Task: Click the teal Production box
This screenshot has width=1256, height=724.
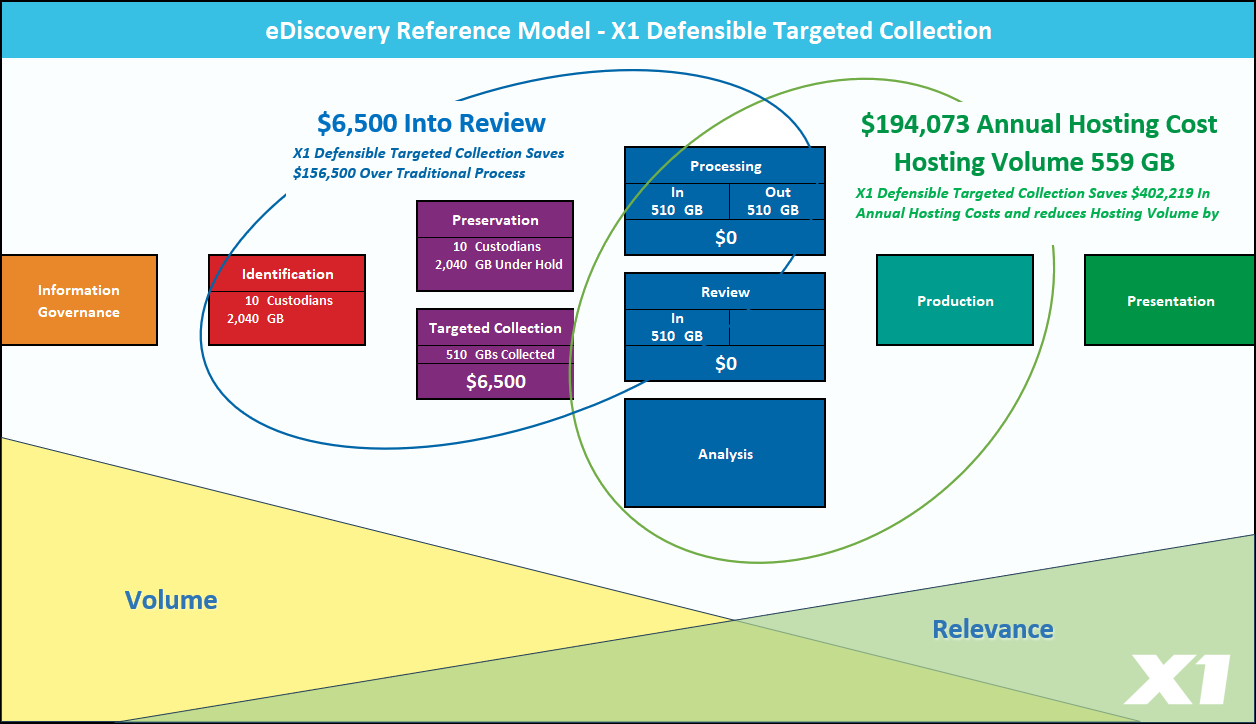Action: 955,300
